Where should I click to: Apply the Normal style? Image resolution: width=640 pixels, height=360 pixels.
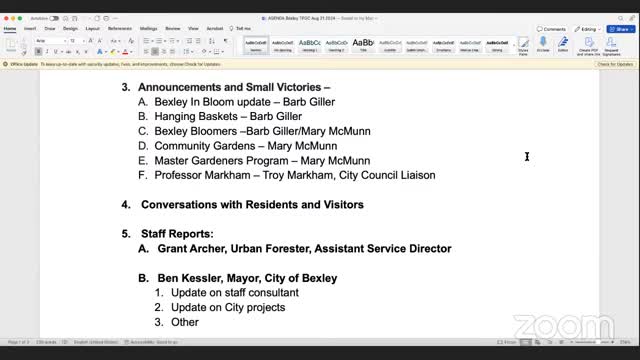click(x=256, y=45)
